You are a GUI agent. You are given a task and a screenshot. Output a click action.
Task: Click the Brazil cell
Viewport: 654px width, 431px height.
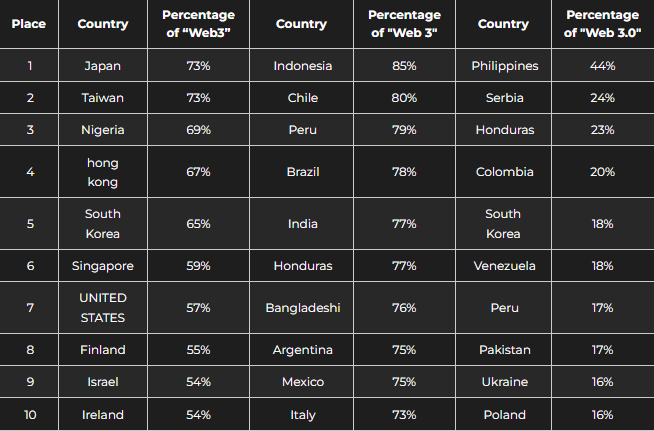click(303, 172)
